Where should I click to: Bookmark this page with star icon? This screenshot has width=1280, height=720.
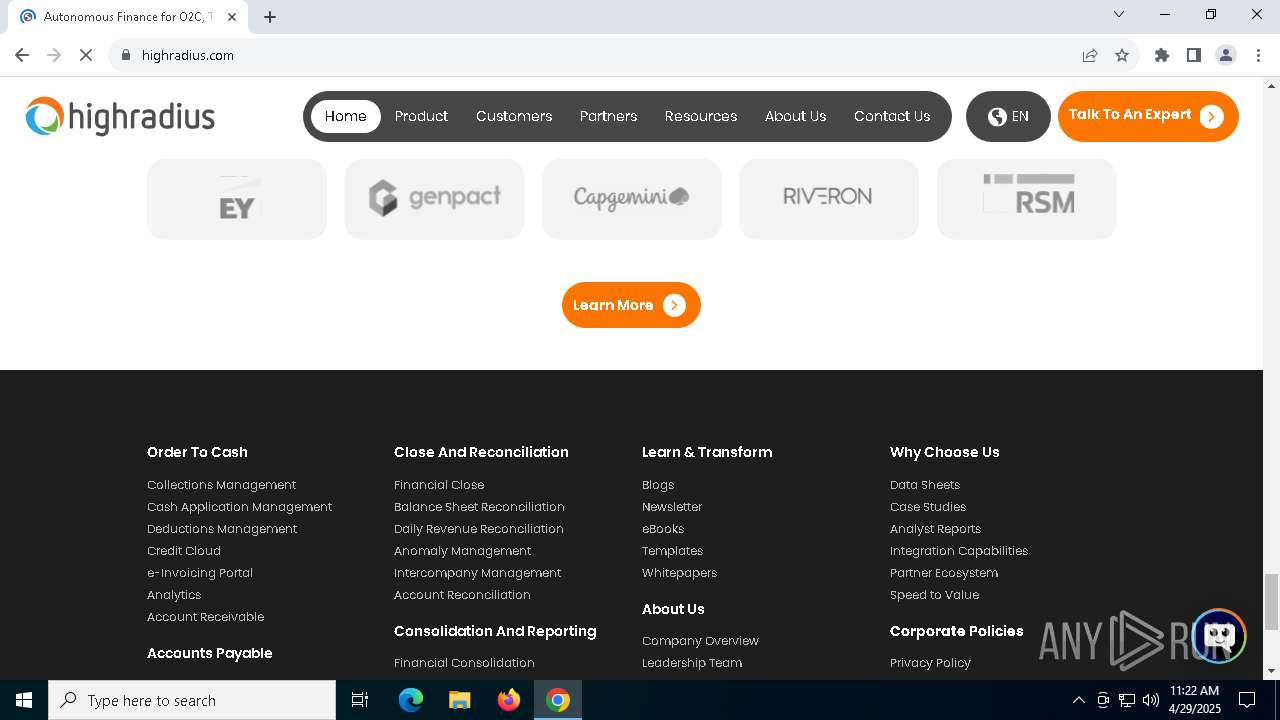coord(1122,55)
